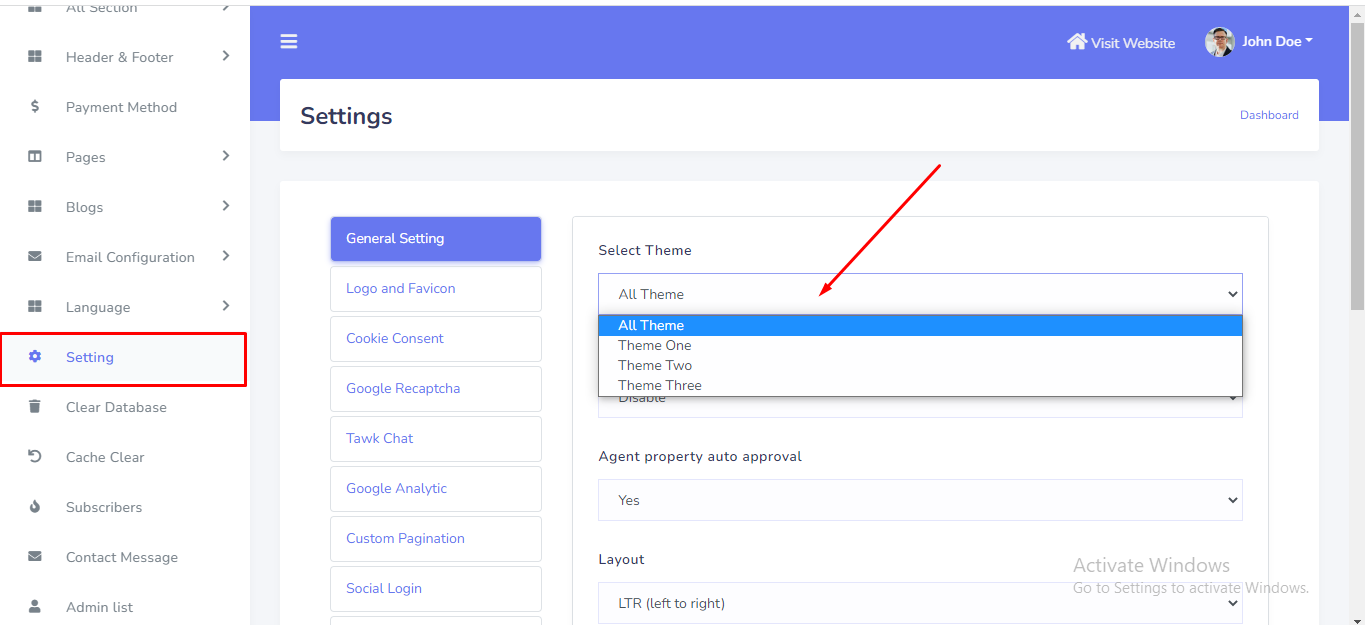Select Theme Three option in list
This screenshot has height=625, width=1365.
pos(660,385)
